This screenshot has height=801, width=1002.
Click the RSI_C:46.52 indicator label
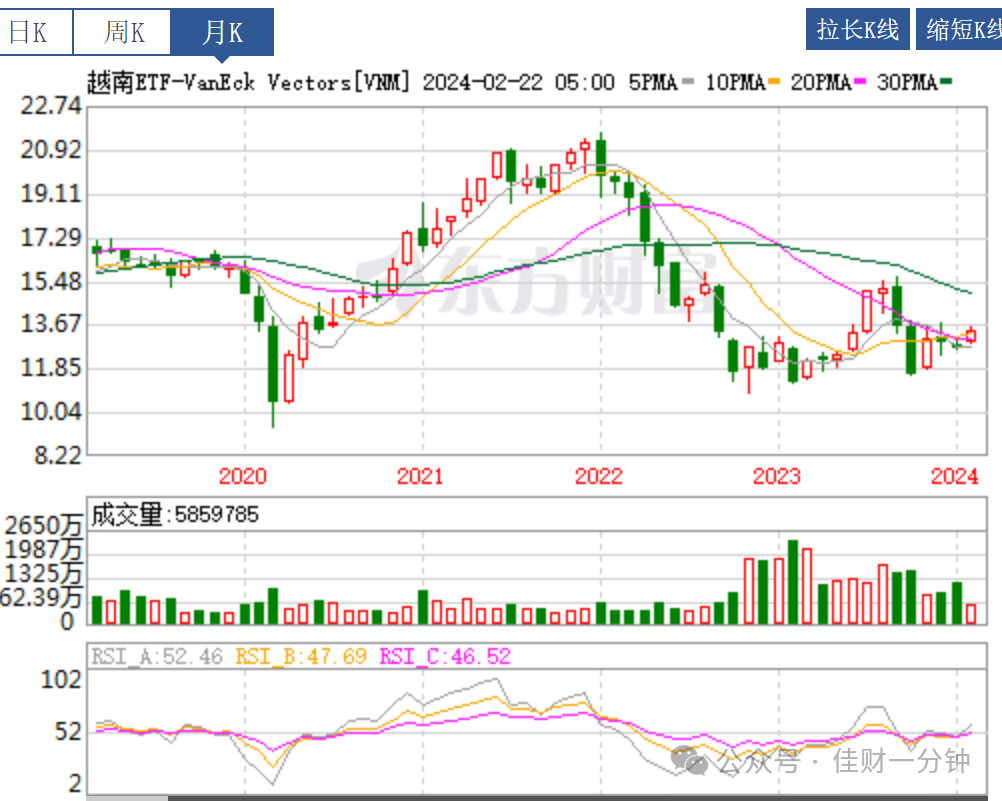[x=445, y=657]
